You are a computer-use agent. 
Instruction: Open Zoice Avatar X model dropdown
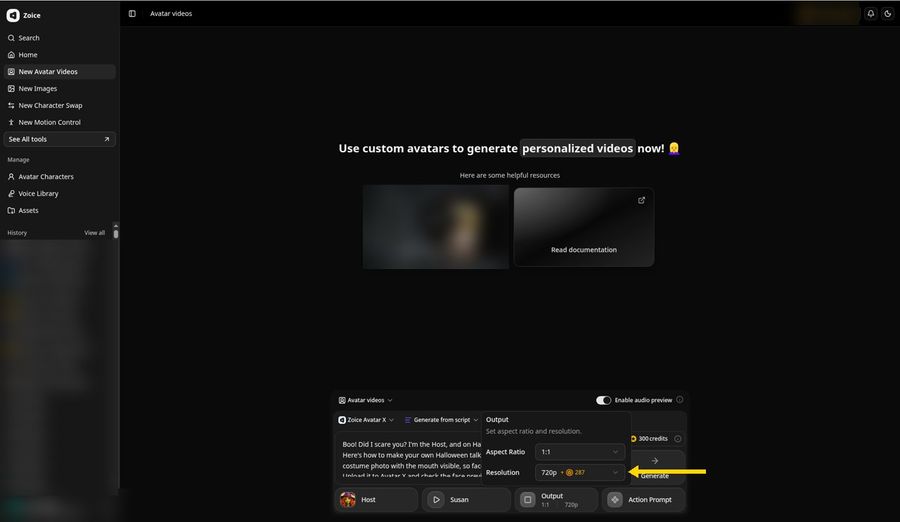(x=366, y=420)
